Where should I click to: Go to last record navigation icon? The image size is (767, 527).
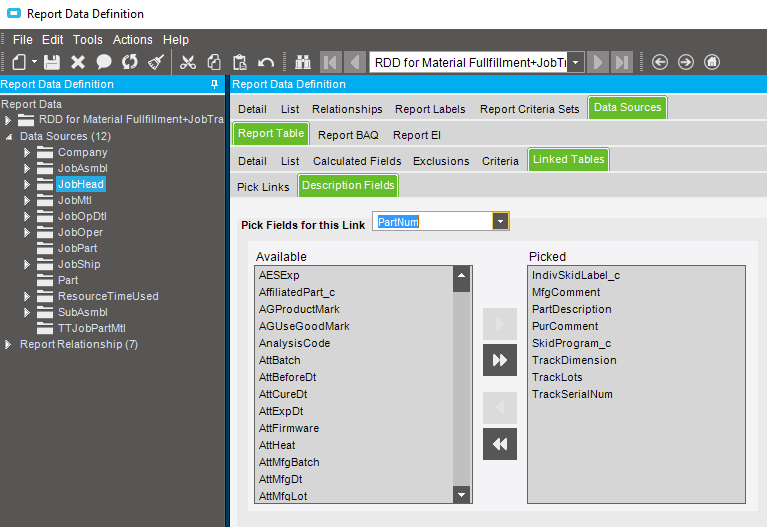click(x=621, y=62)
